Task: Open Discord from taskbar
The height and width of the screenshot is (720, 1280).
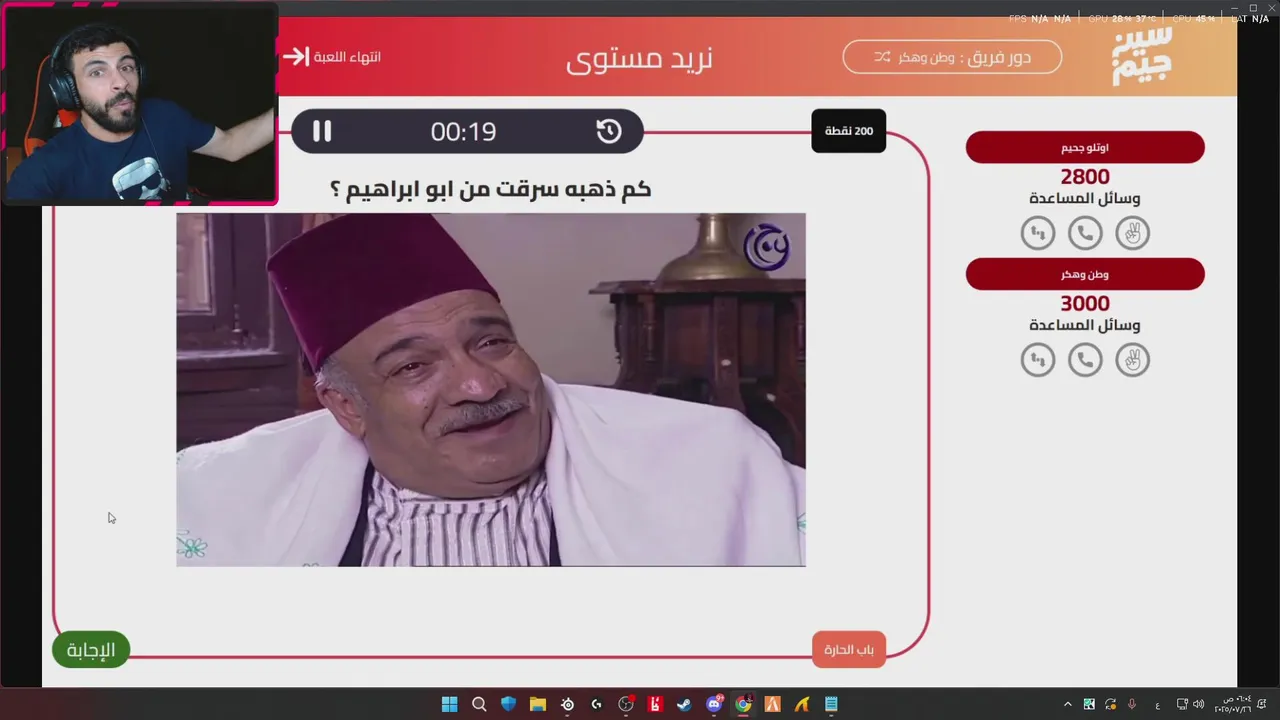Action: point(714,704)
